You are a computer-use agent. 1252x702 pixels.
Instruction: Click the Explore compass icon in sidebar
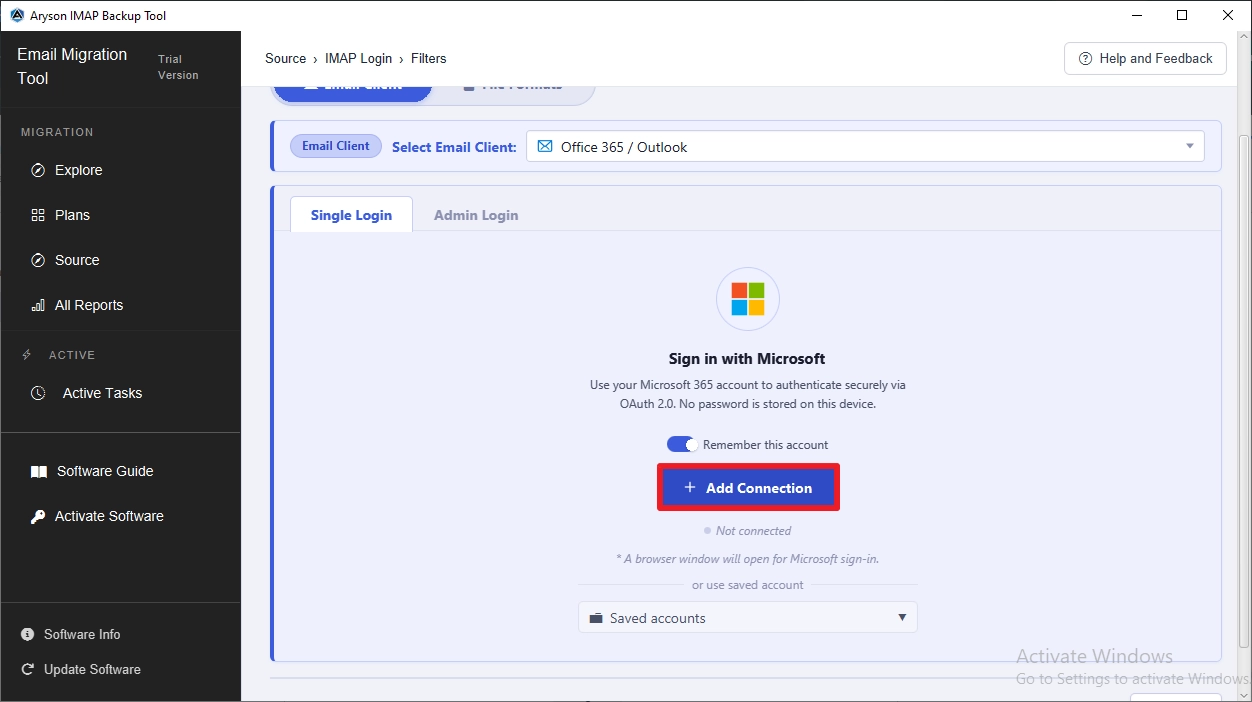(38, 170)
